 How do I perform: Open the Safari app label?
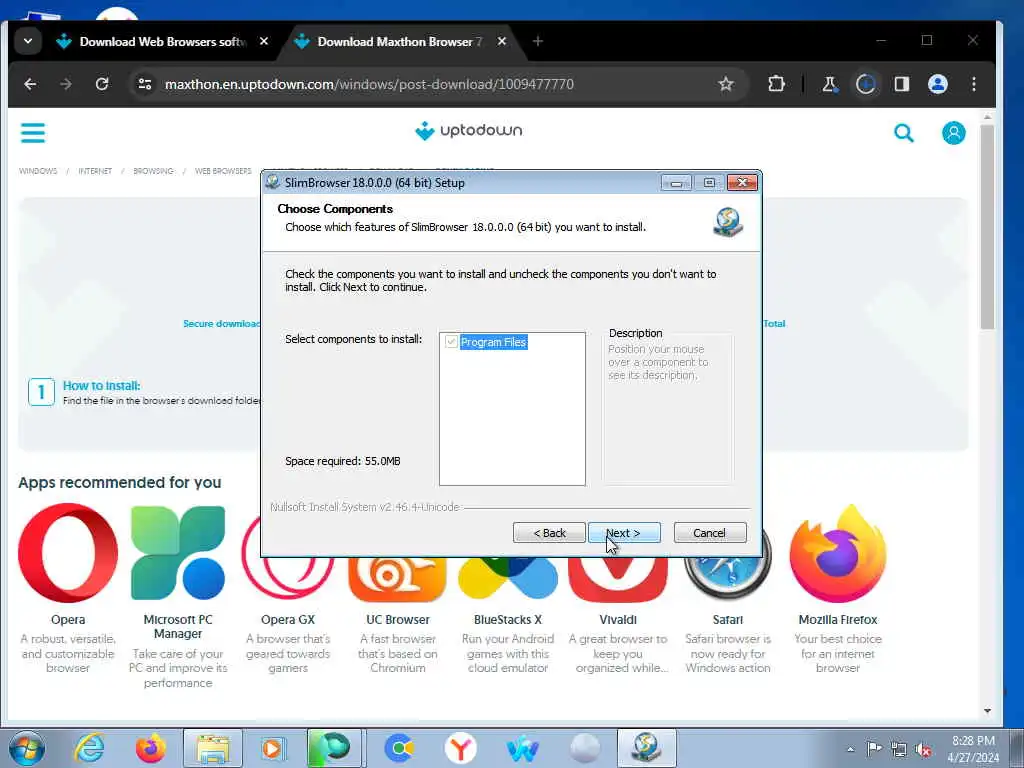pos(728,620)
